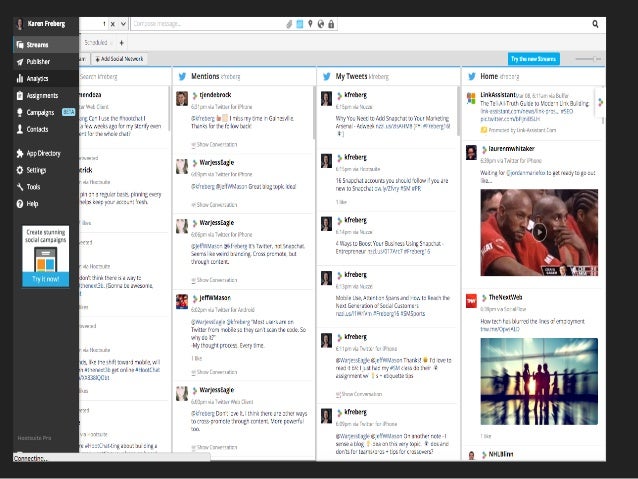Click laurenmwhitaker username in Home
The width and height of the screenshot is (638, 479).
point(511,149)
